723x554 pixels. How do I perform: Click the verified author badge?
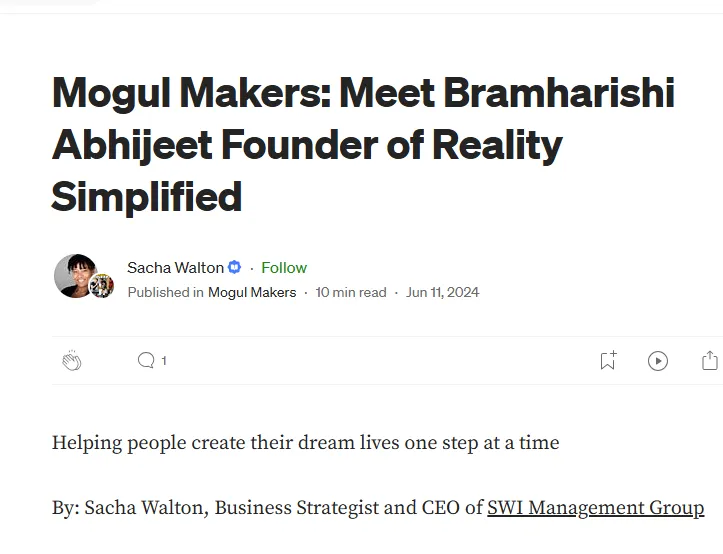[x=235, y=267]
